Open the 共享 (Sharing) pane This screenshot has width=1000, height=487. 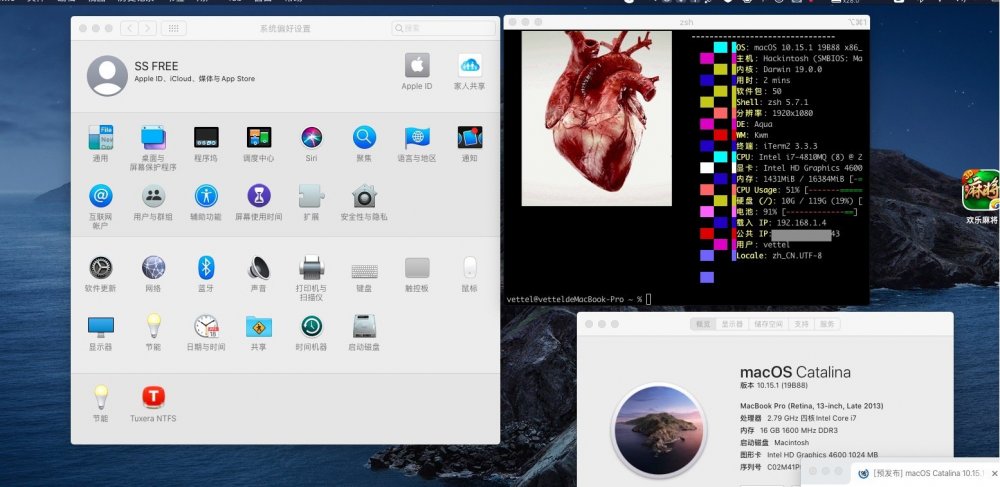(x=259, y=326)
